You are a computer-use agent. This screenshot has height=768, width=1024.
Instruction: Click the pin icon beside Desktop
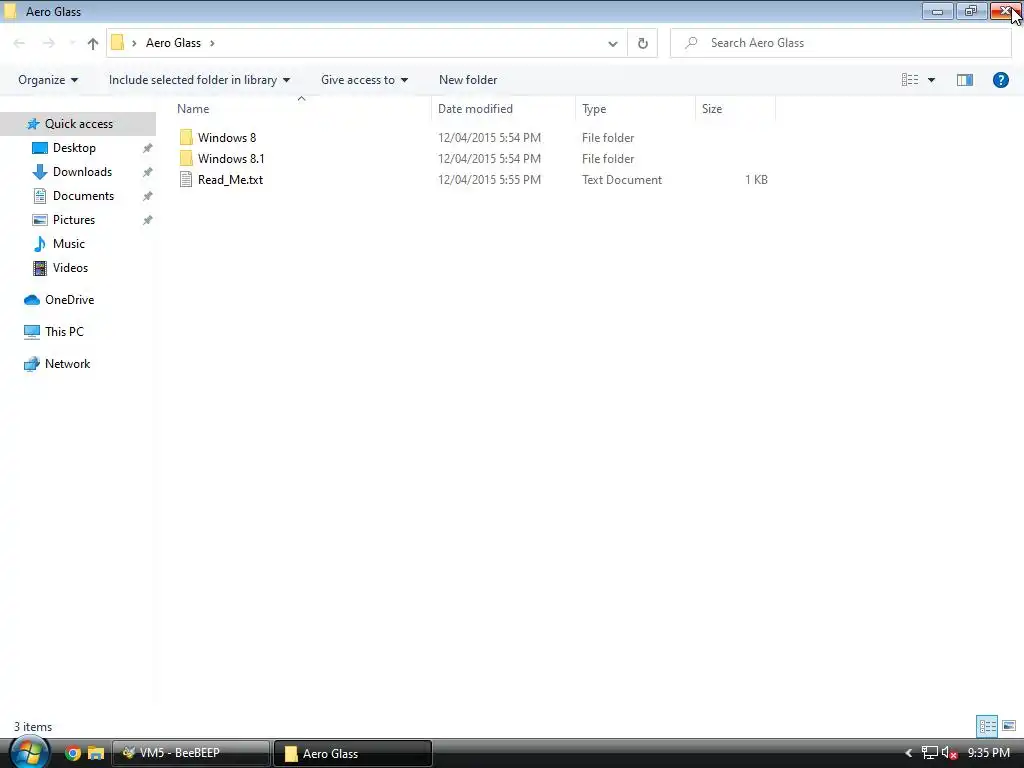(x=148, y=148)
